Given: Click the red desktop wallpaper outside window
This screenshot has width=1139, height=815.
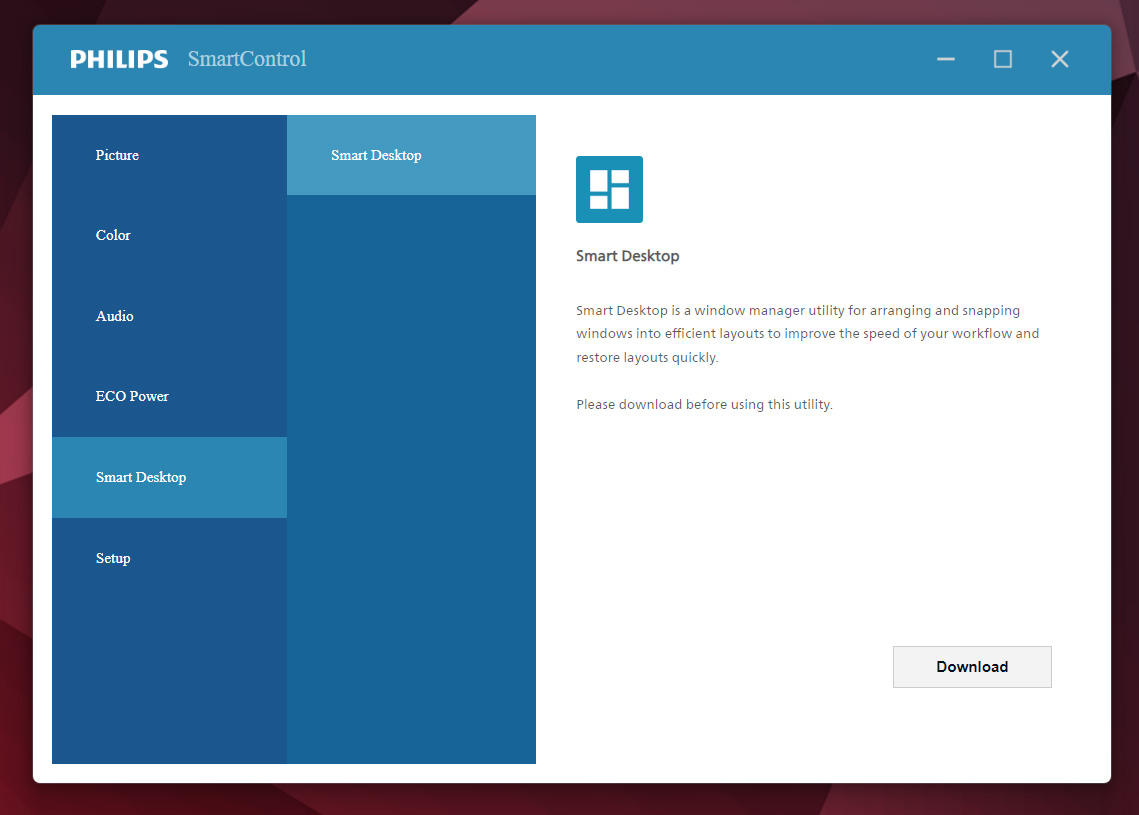Looking at the screenshot, I should click(1125, 400).
